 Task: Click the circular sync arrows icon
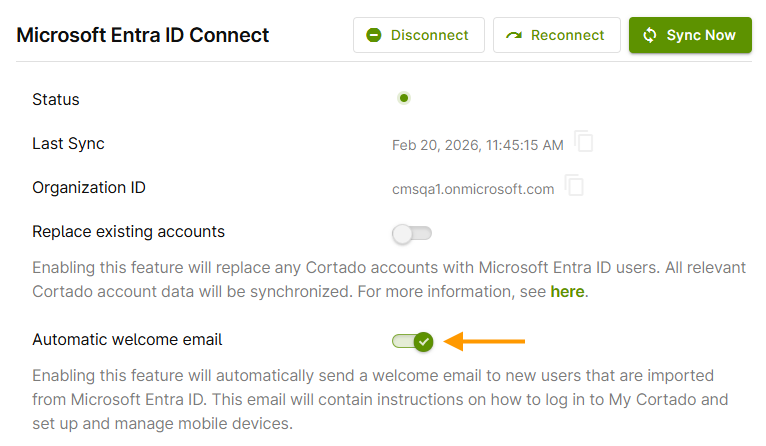(650, 35)
